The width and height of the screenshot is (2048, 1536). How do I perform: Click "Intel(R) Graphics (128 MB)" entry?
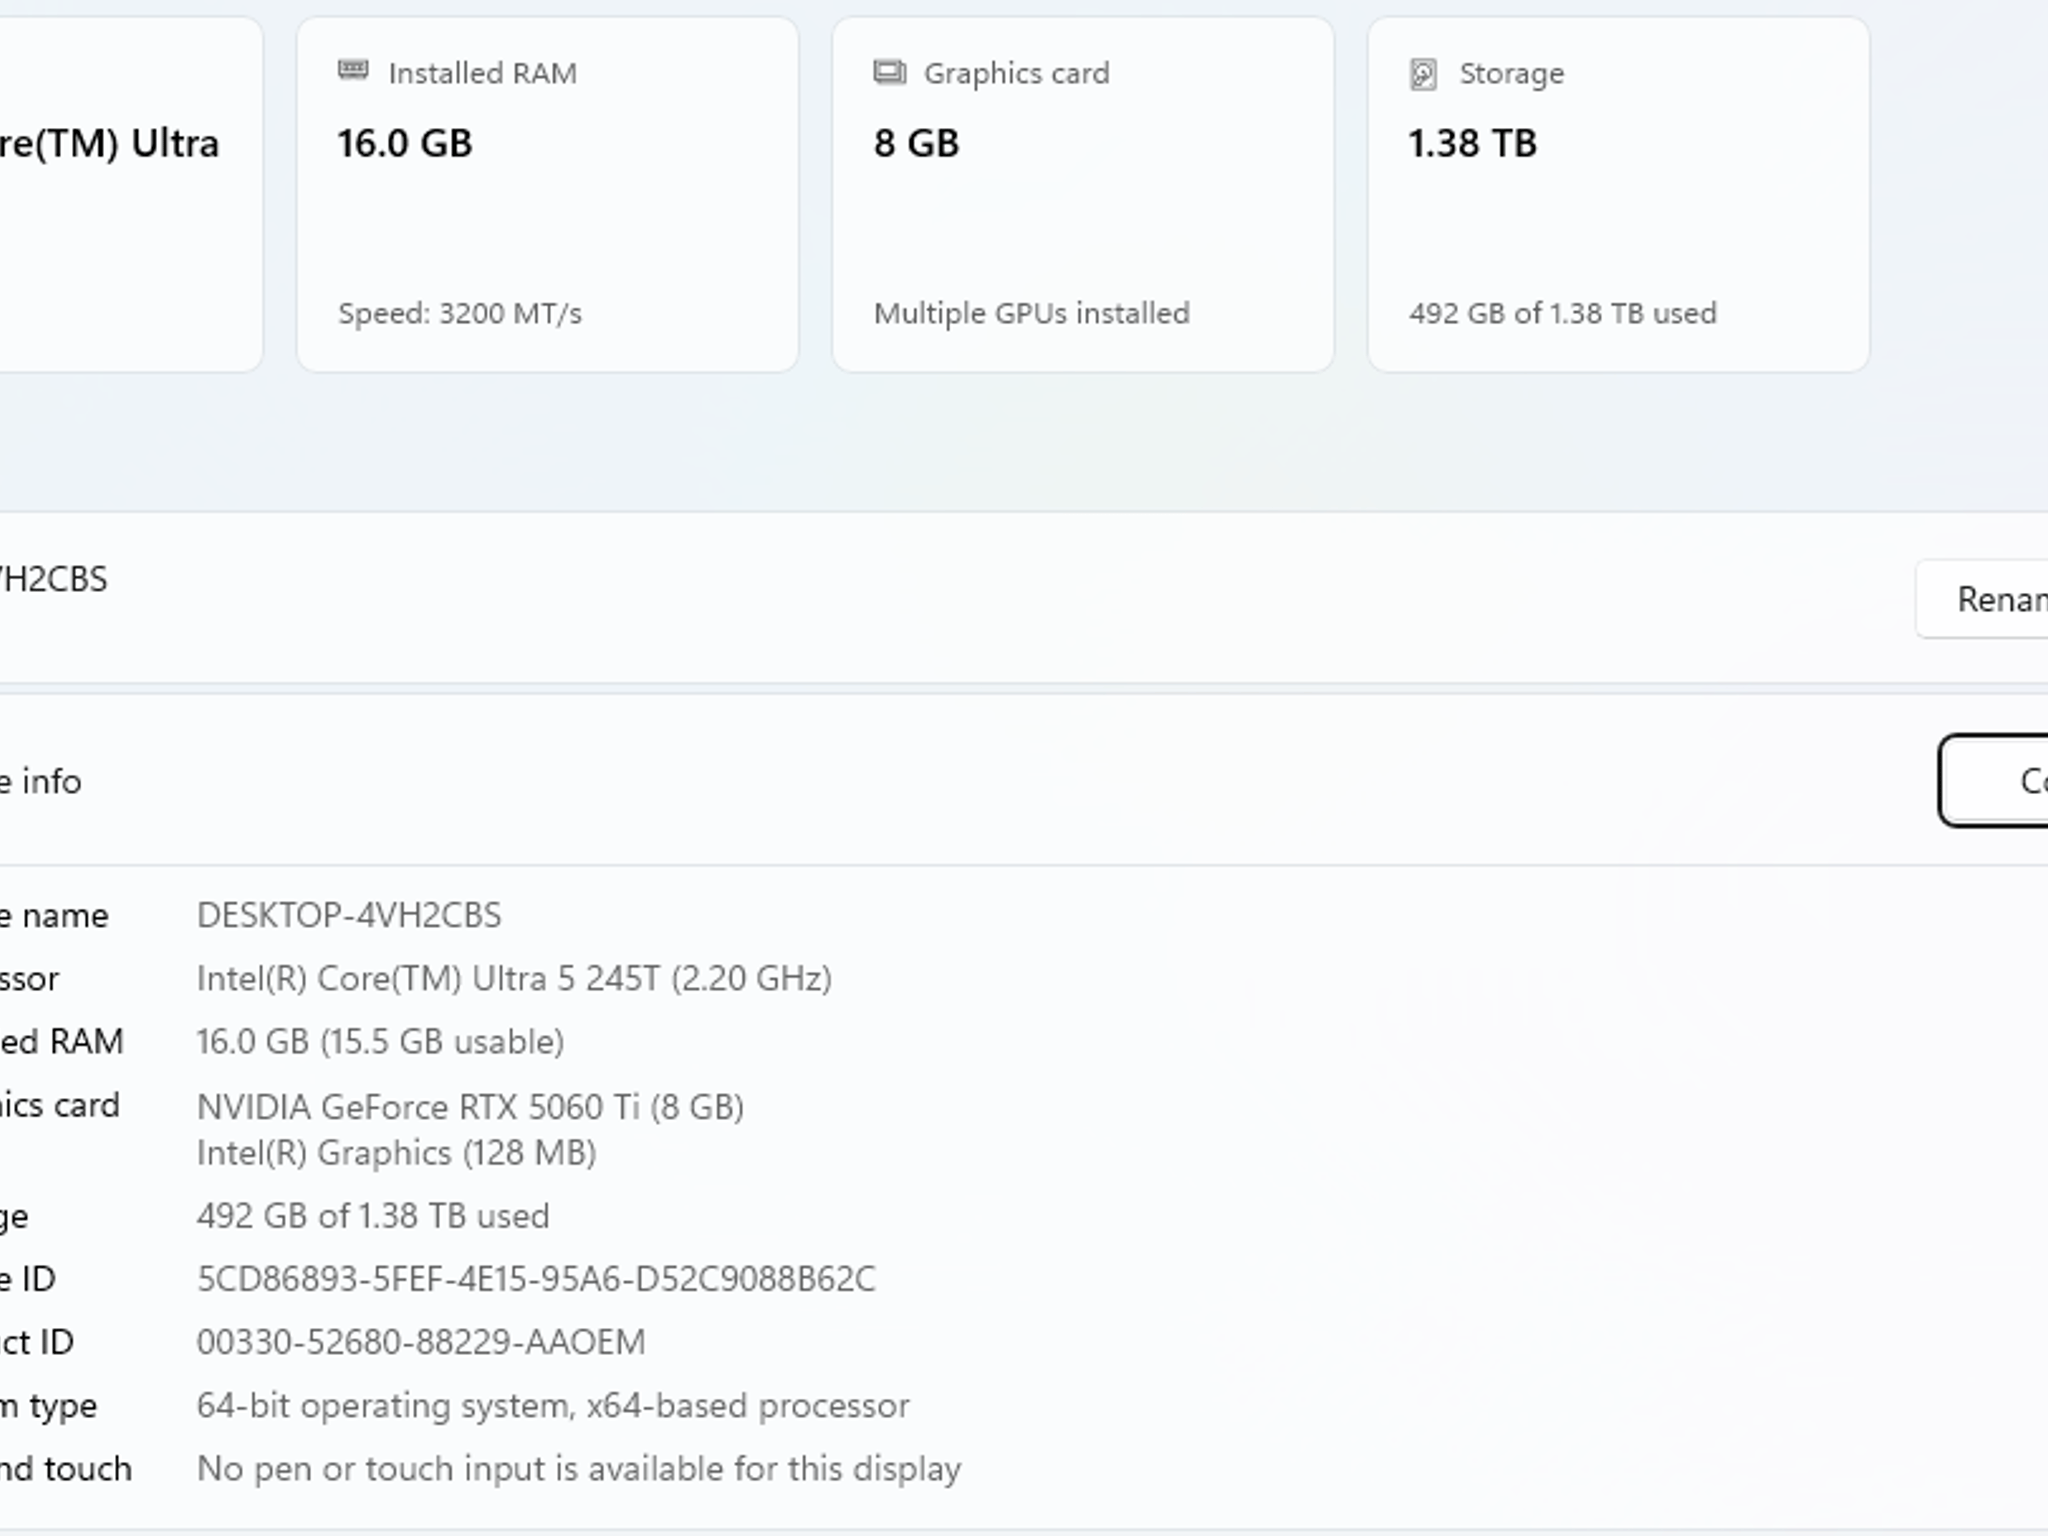pyautogui.click(x=396, y=1153)
